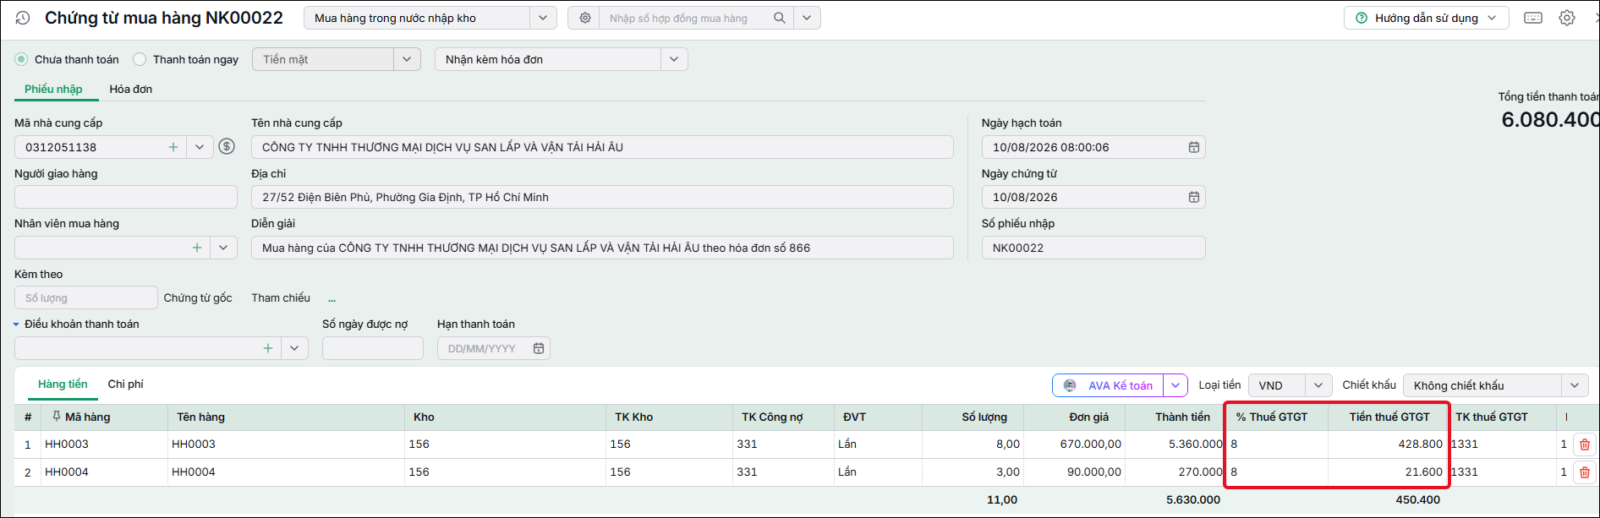Click the Tham chiếu ellipsis icon
The image size is (1600, 518).
coord(332,299)
